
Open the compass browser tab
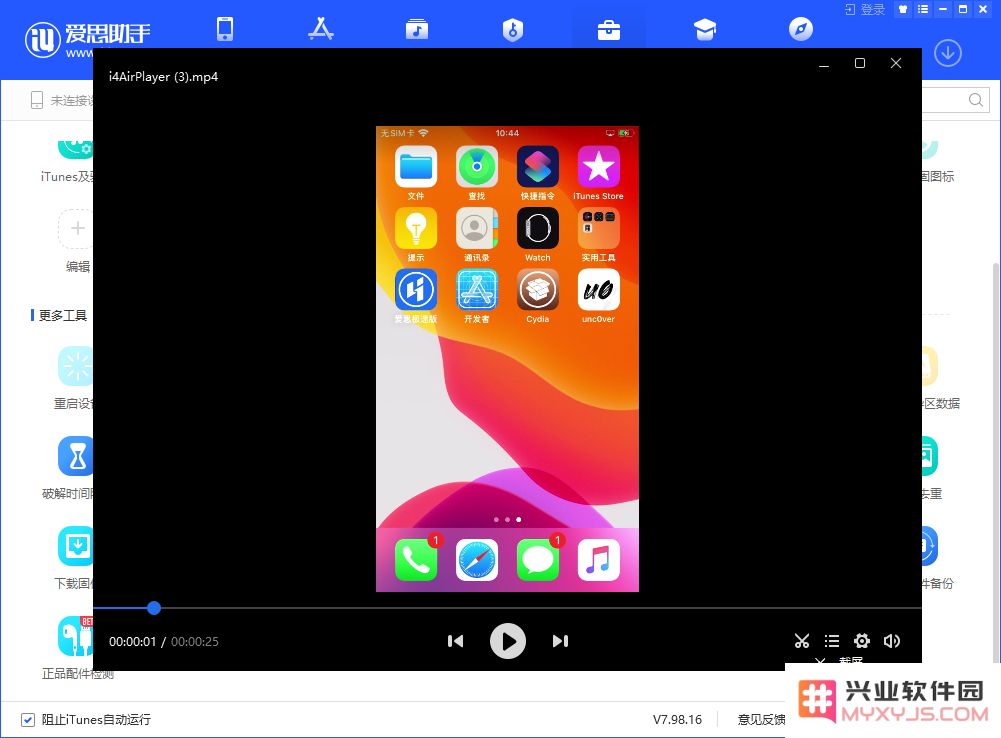801,29
